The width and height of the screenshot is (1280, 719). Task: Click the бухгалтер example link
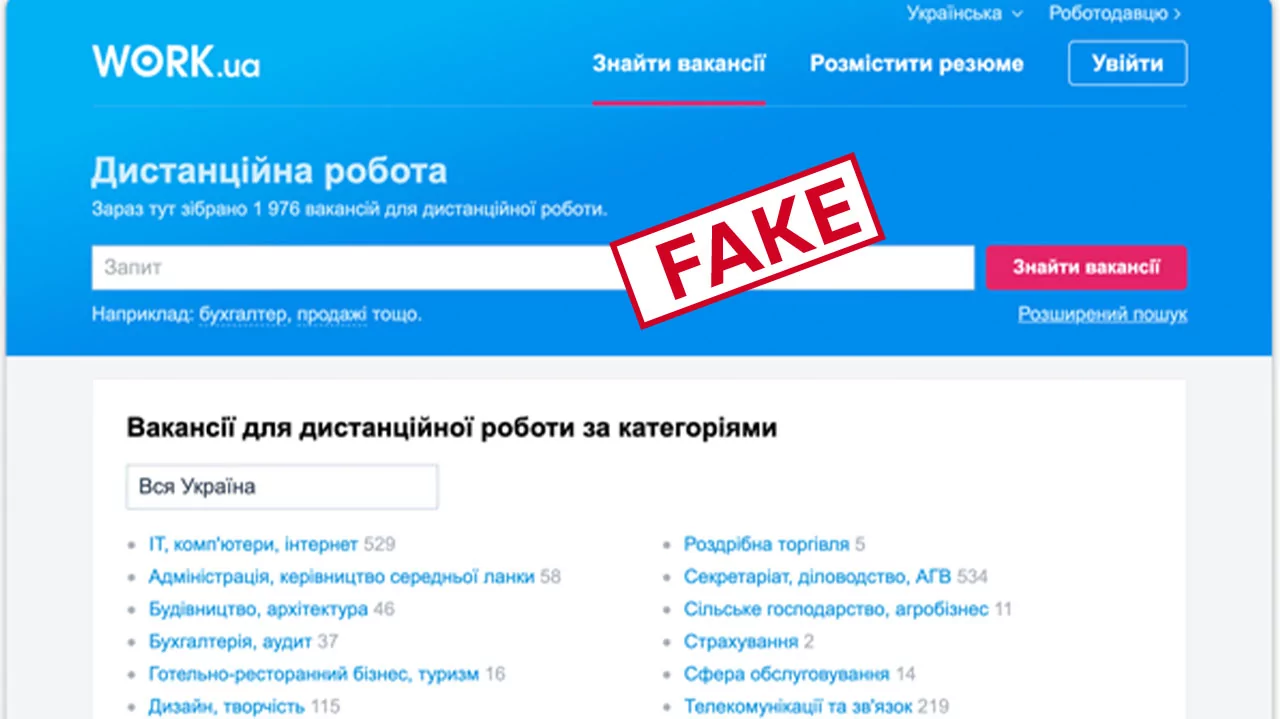coord(244,314)
